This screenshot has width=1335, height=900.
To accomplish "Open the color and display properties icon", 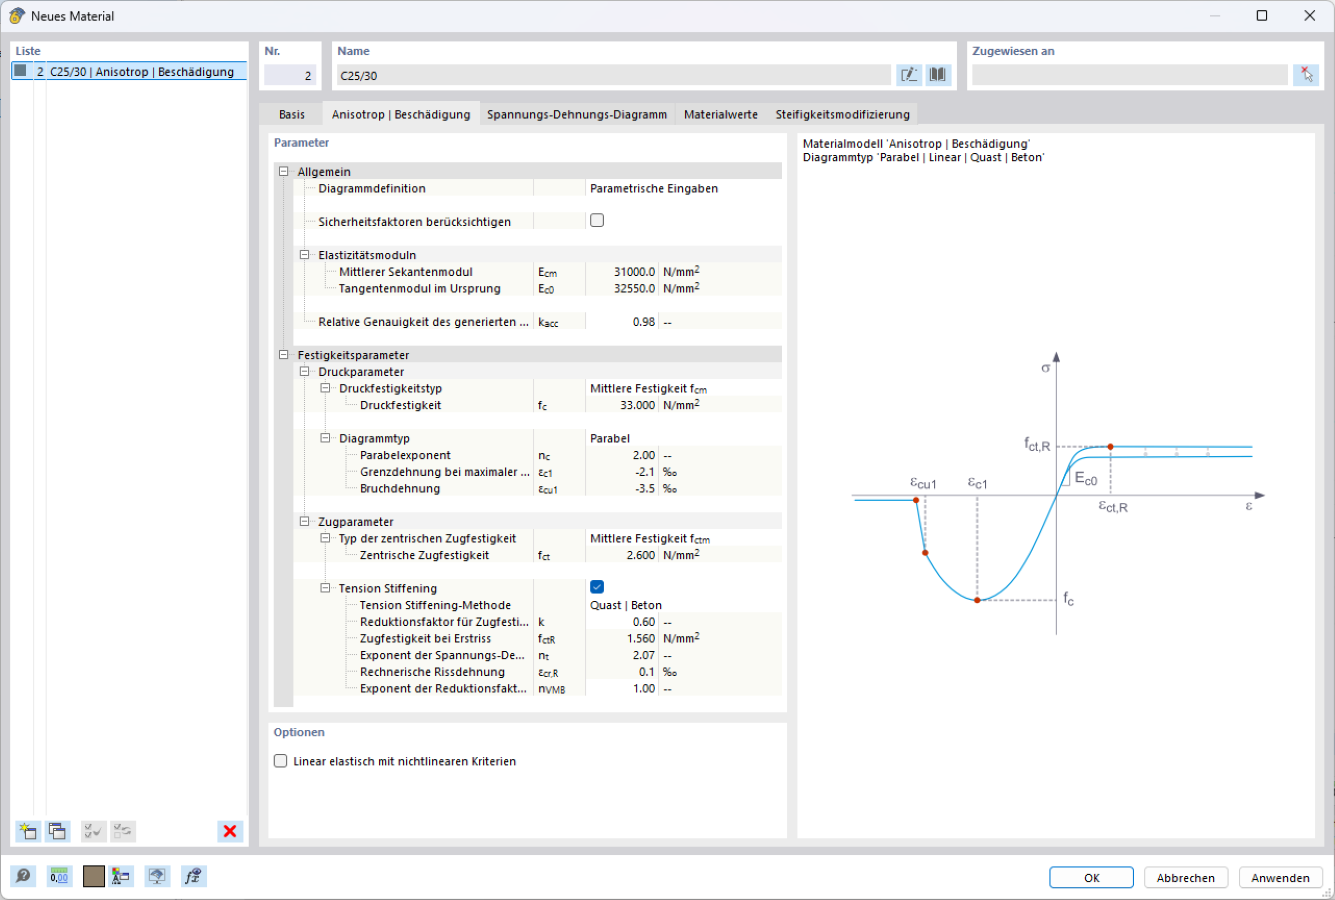I will coord(121,877).
